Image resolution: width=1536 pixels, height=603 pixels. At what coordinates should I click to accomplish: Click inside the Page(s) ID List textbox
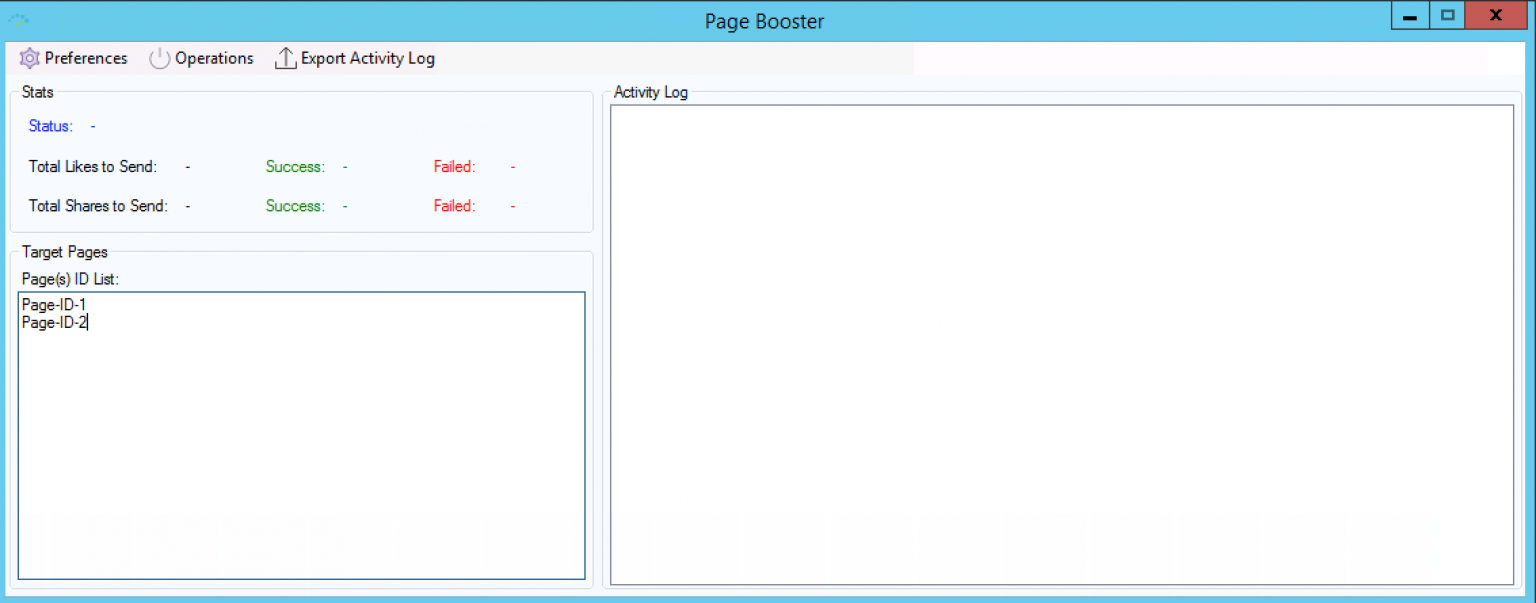(301, 435)
